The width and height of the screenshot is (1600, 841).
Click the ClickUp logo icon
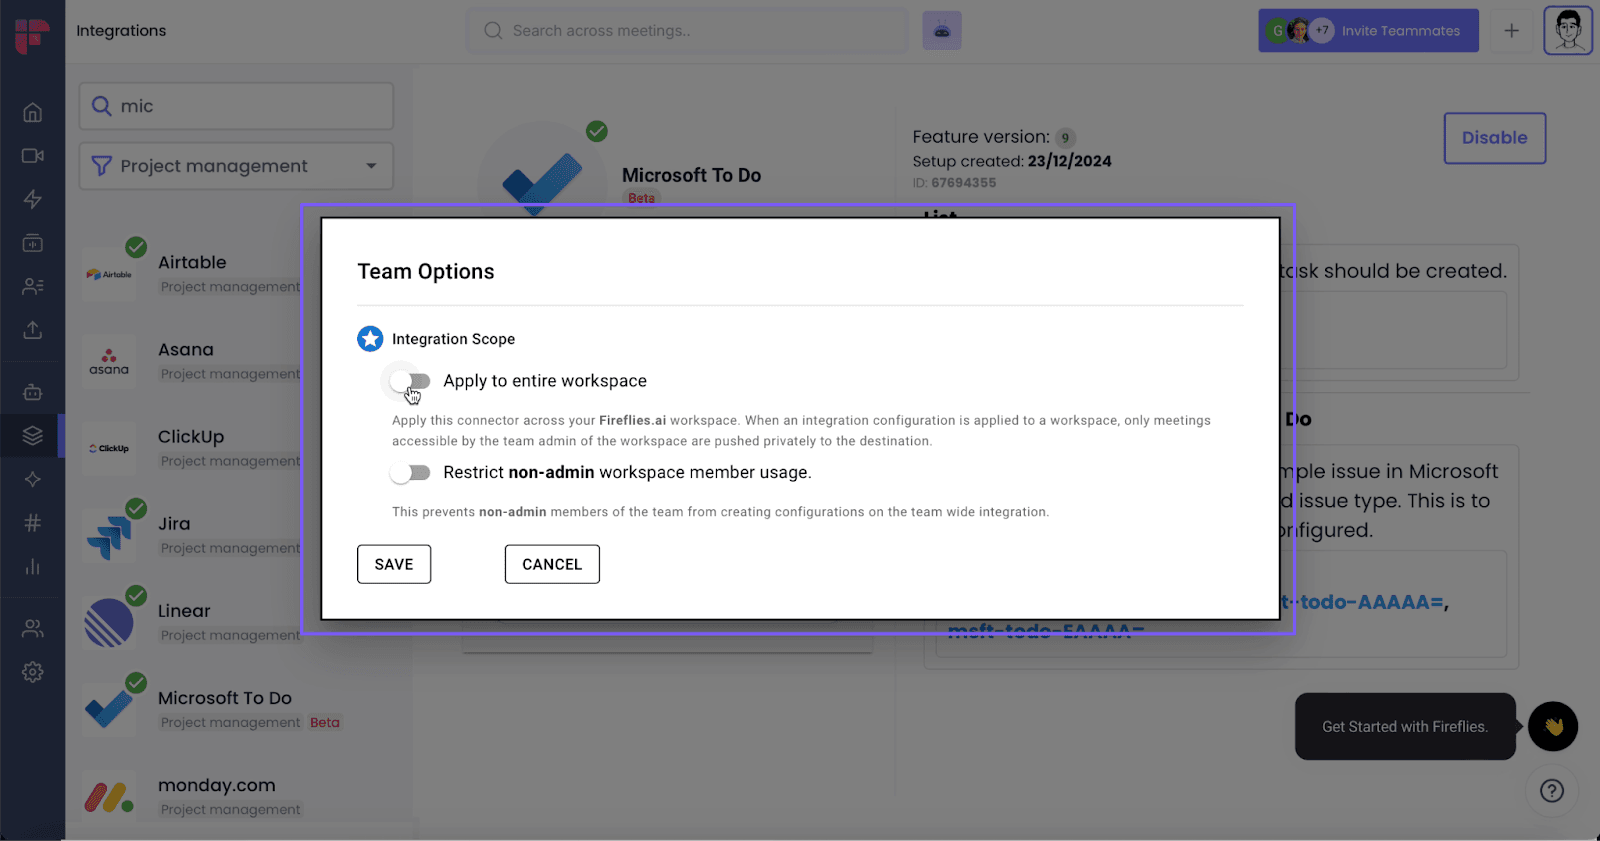click(109, 448)
